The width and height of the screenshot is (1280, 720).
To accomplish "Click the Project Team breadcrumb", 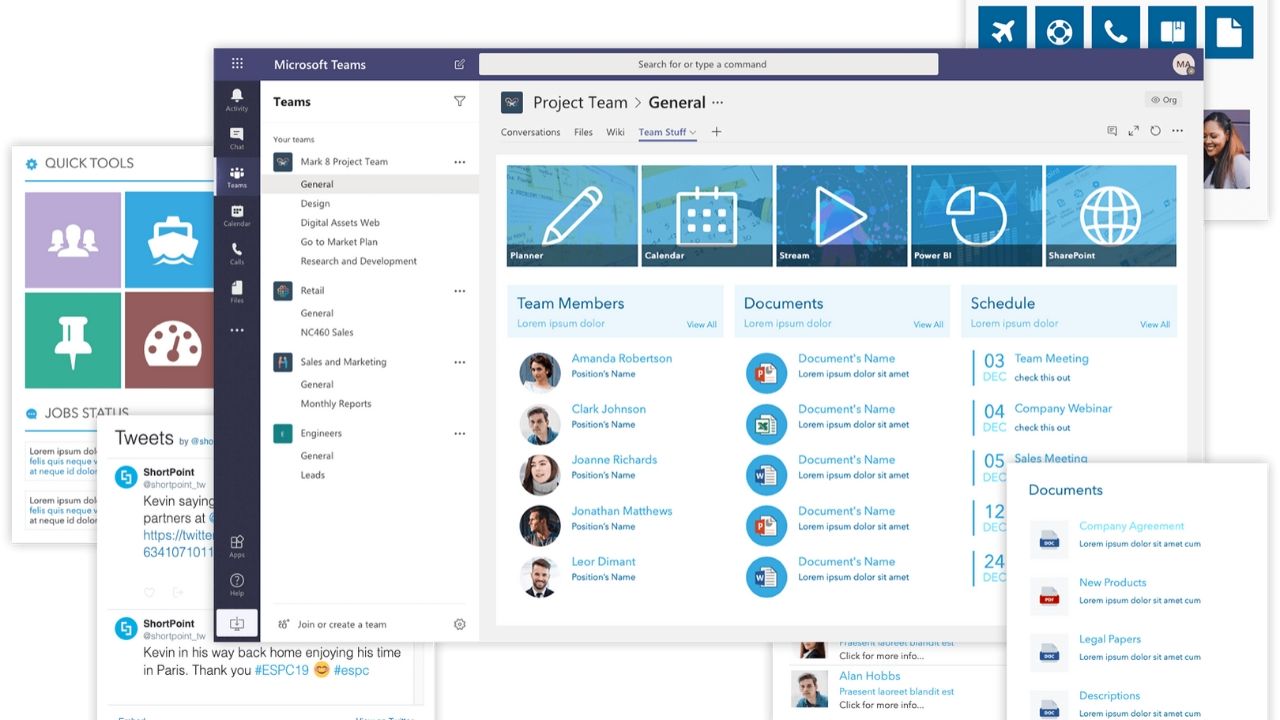I will (x=580, y=102).
